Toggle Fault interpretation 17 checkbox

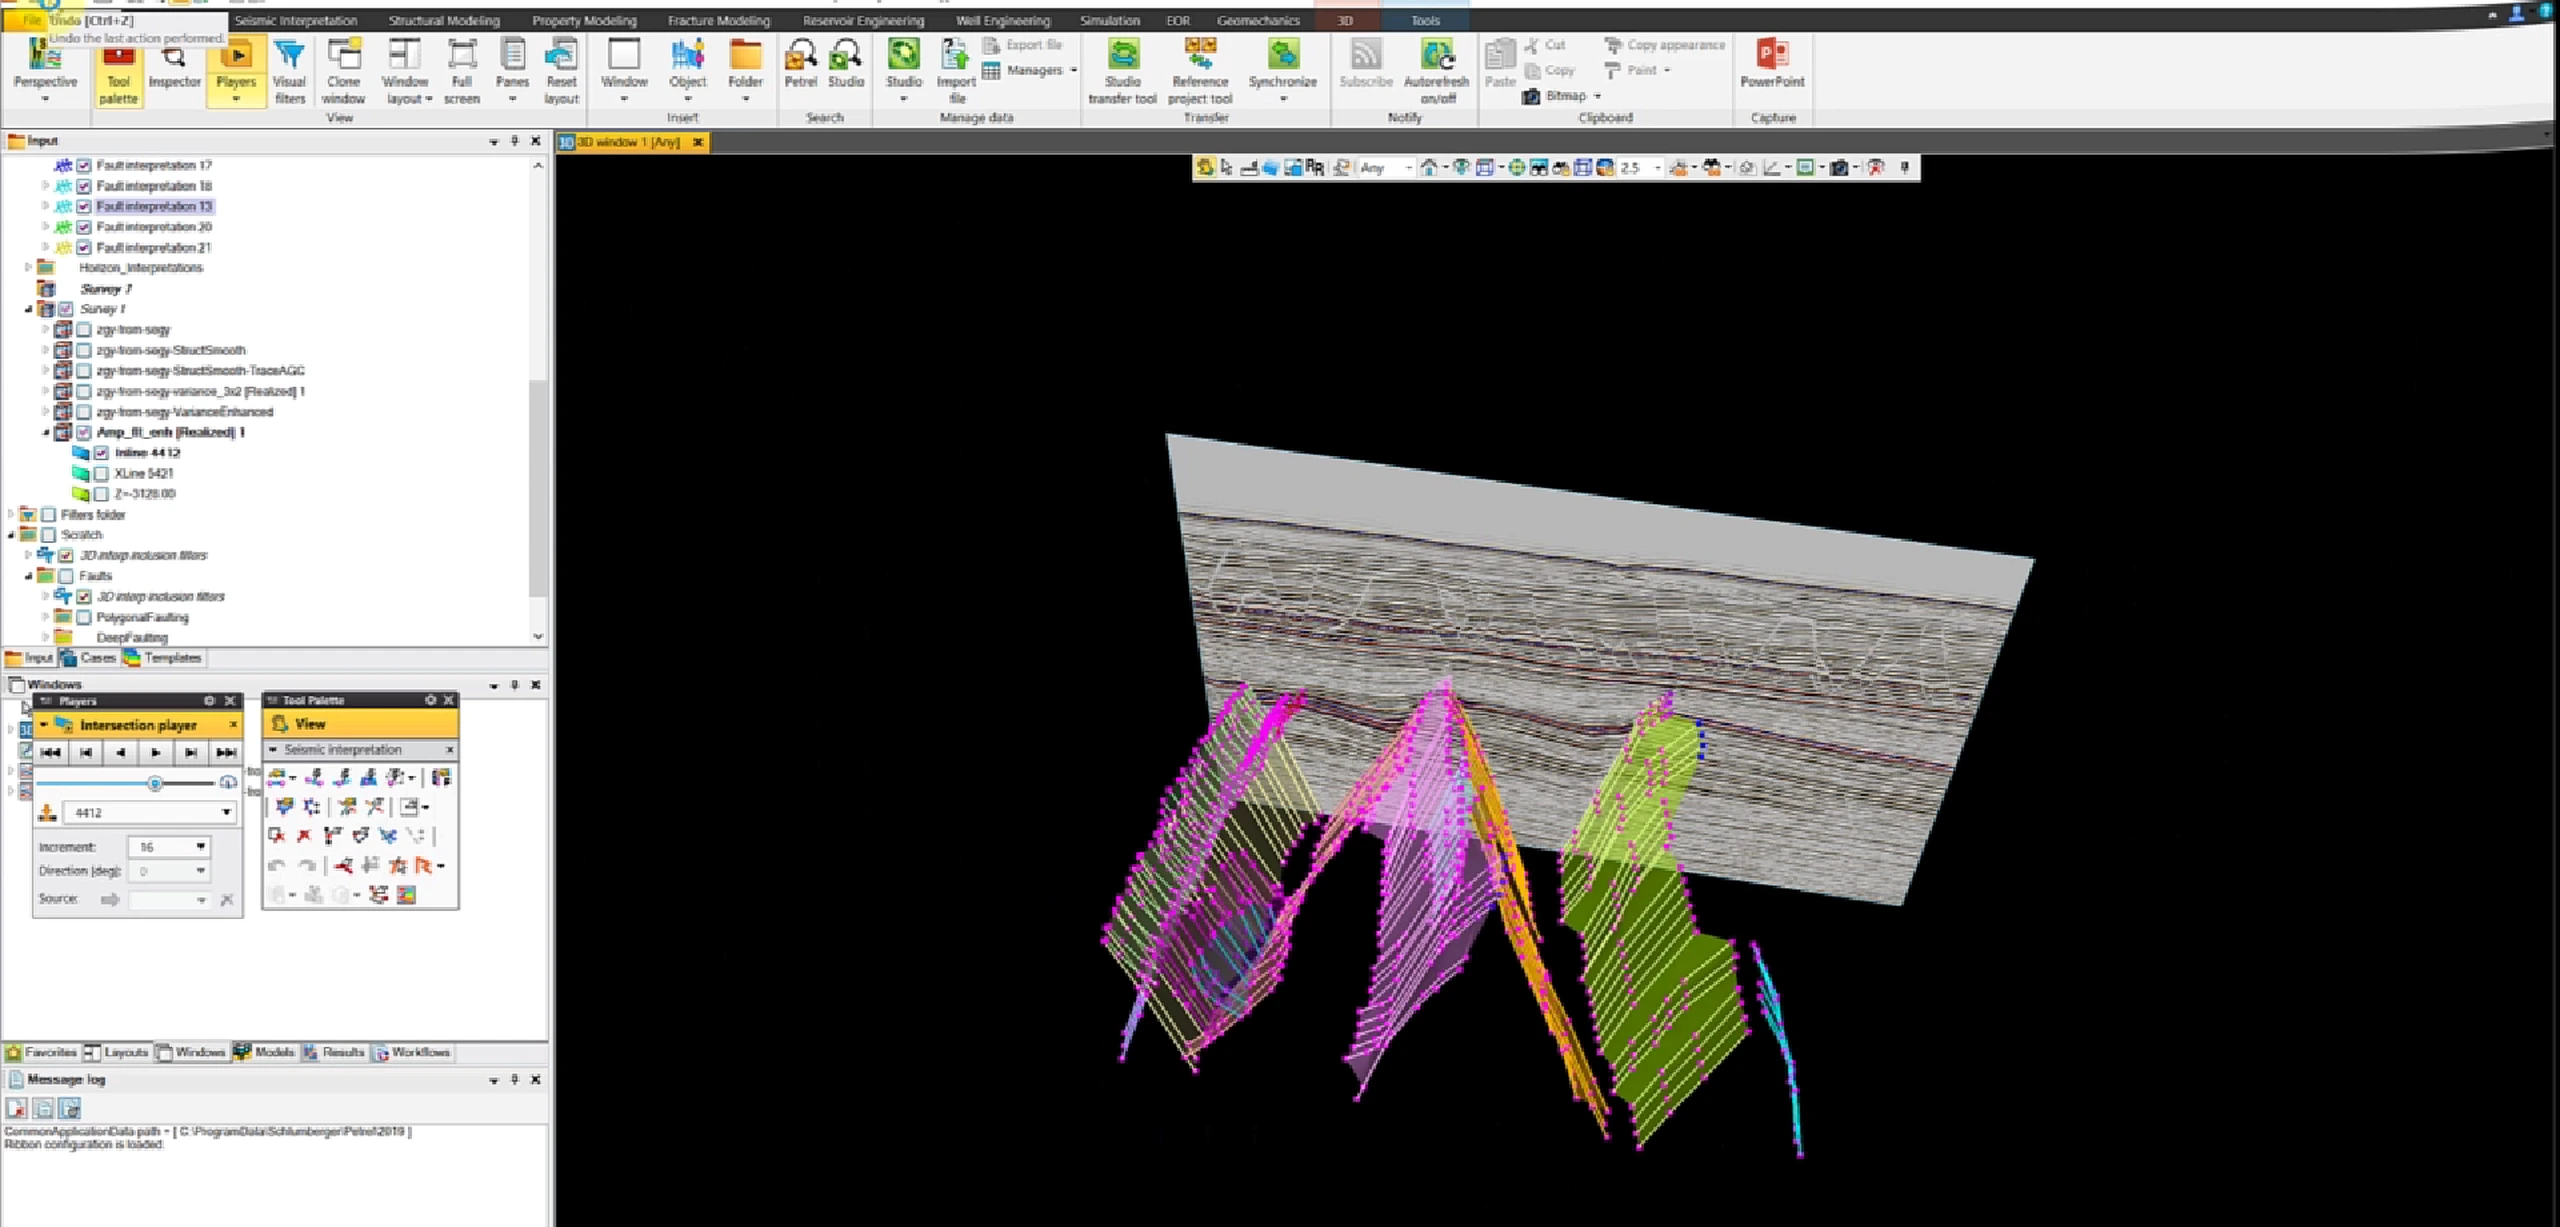pos(84,165)
